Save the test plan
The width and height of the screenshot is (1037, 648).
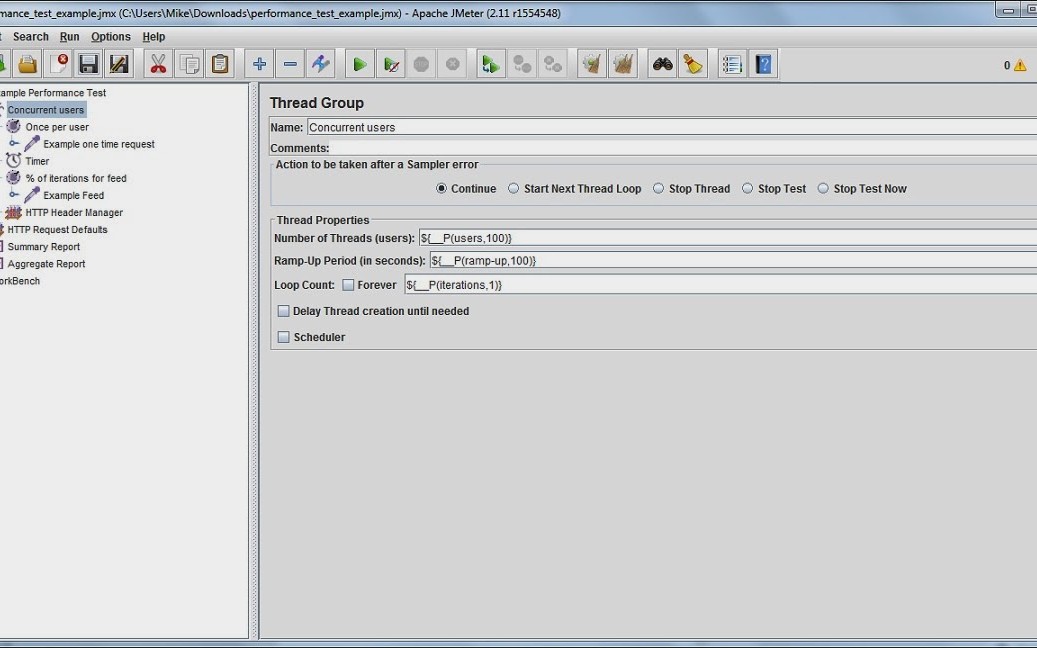pos(89,63)
